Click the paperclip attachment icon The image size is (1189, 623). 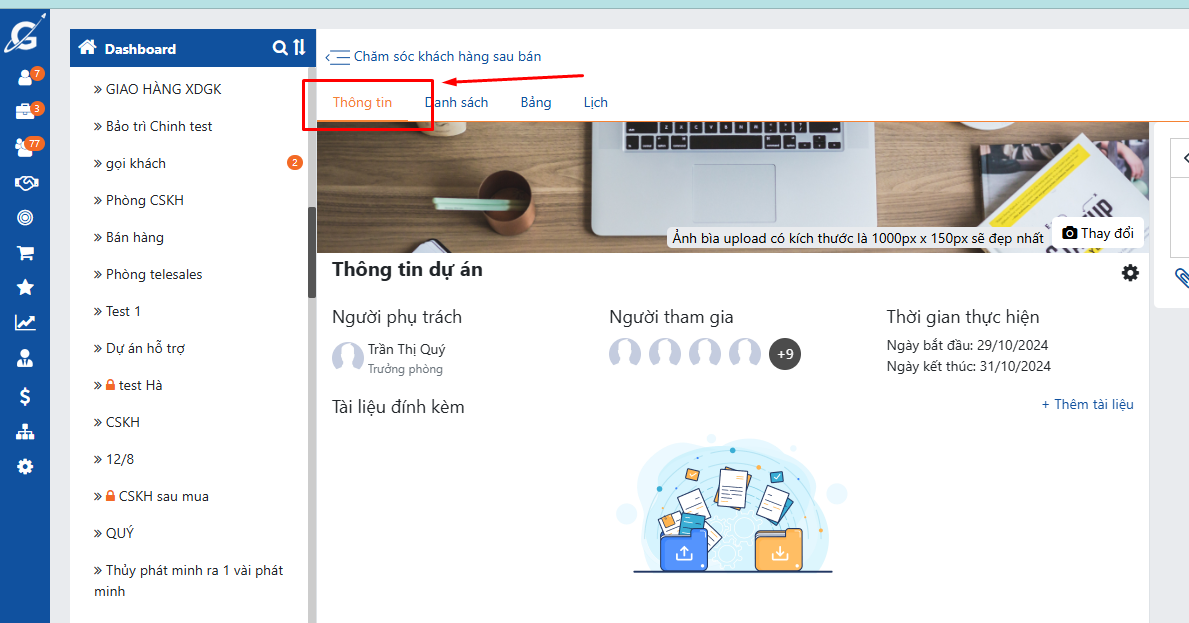pos(1181,277)
